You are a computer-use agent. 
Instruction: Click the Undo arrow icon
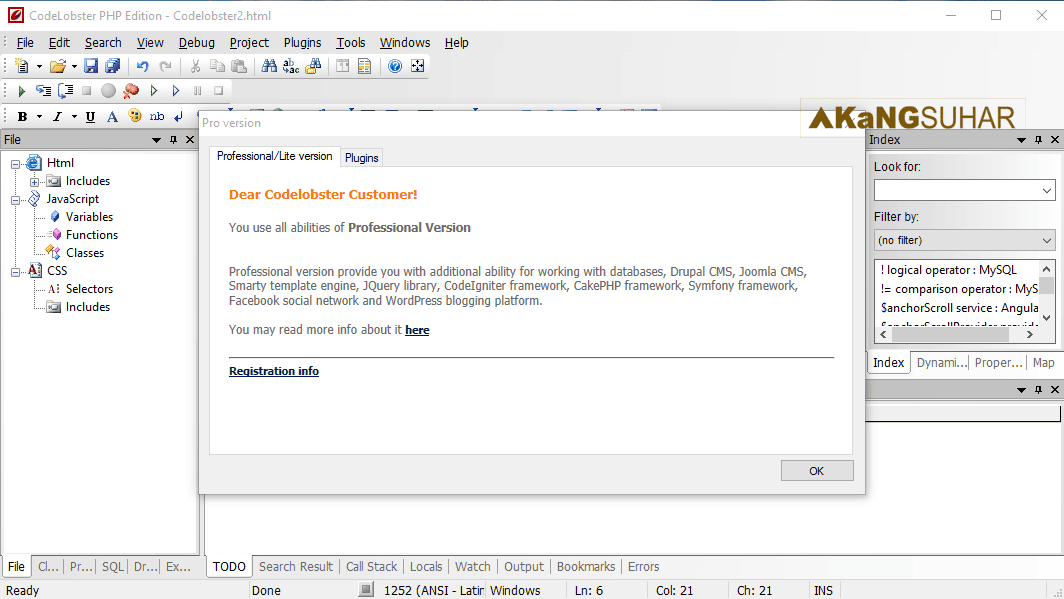pos(142,66)
